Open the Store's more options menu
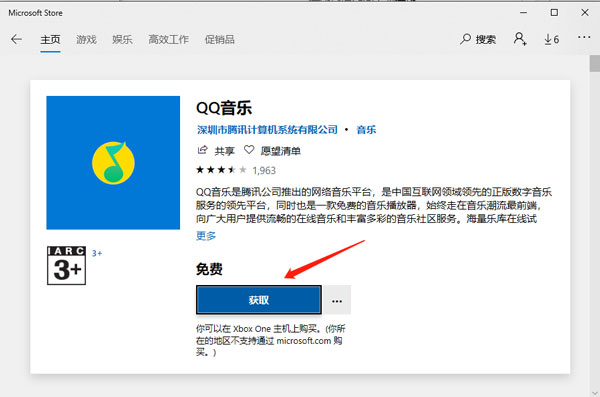The height and width of the screenshot is (397, 600). point(584,37)
